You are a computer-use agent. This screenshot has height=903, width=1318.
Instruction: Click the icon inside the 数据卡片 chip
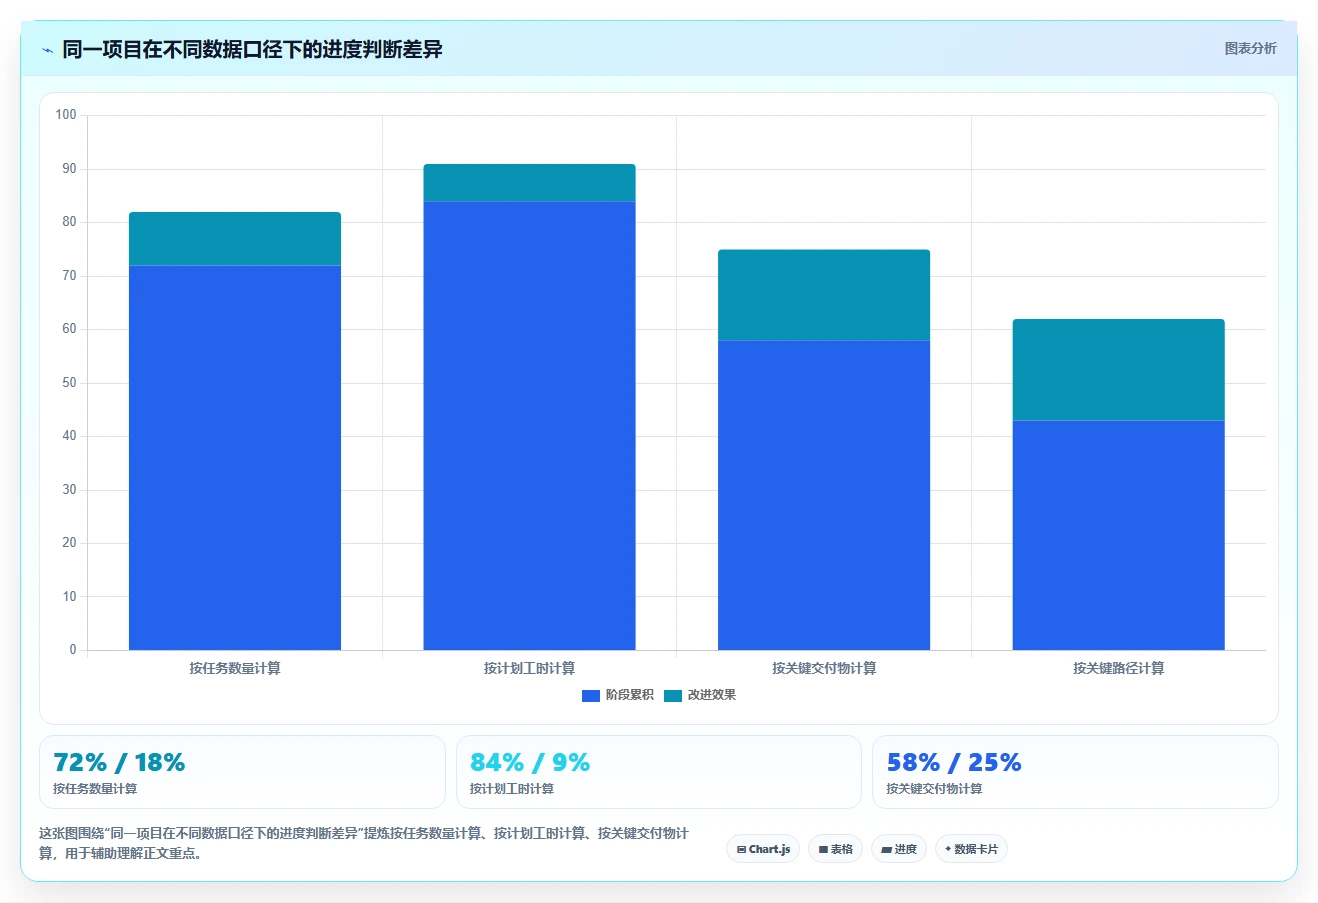[948, 849]
